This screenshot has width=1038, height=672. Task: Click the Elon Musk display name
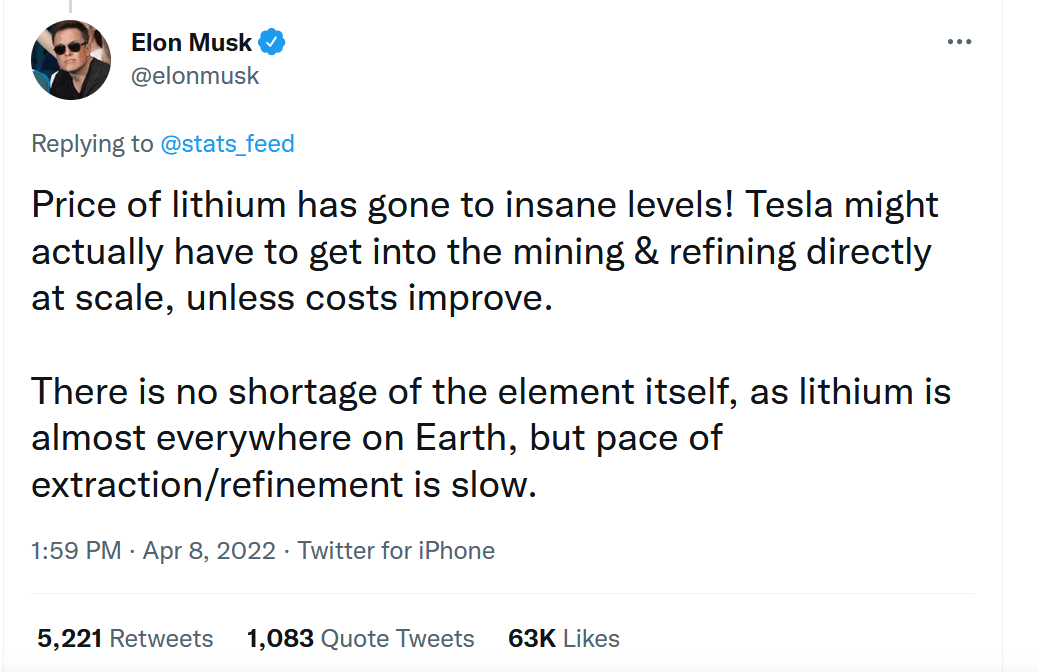coord(191,42)
